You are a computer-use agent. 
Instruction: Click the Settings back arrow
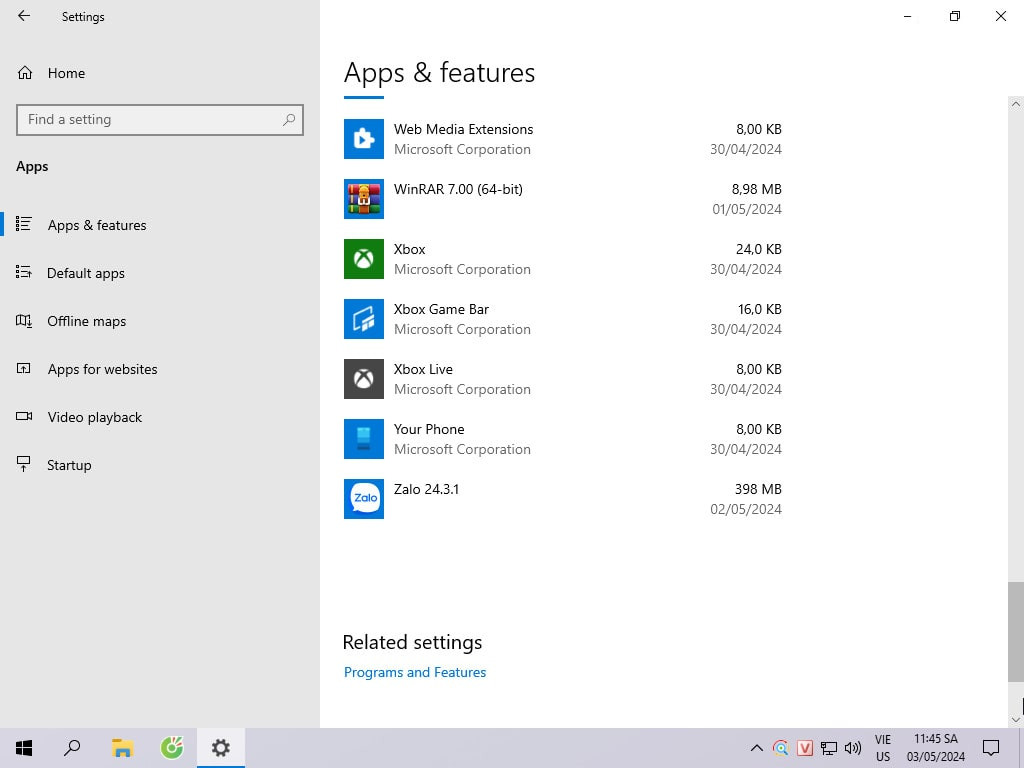(24, 16)
